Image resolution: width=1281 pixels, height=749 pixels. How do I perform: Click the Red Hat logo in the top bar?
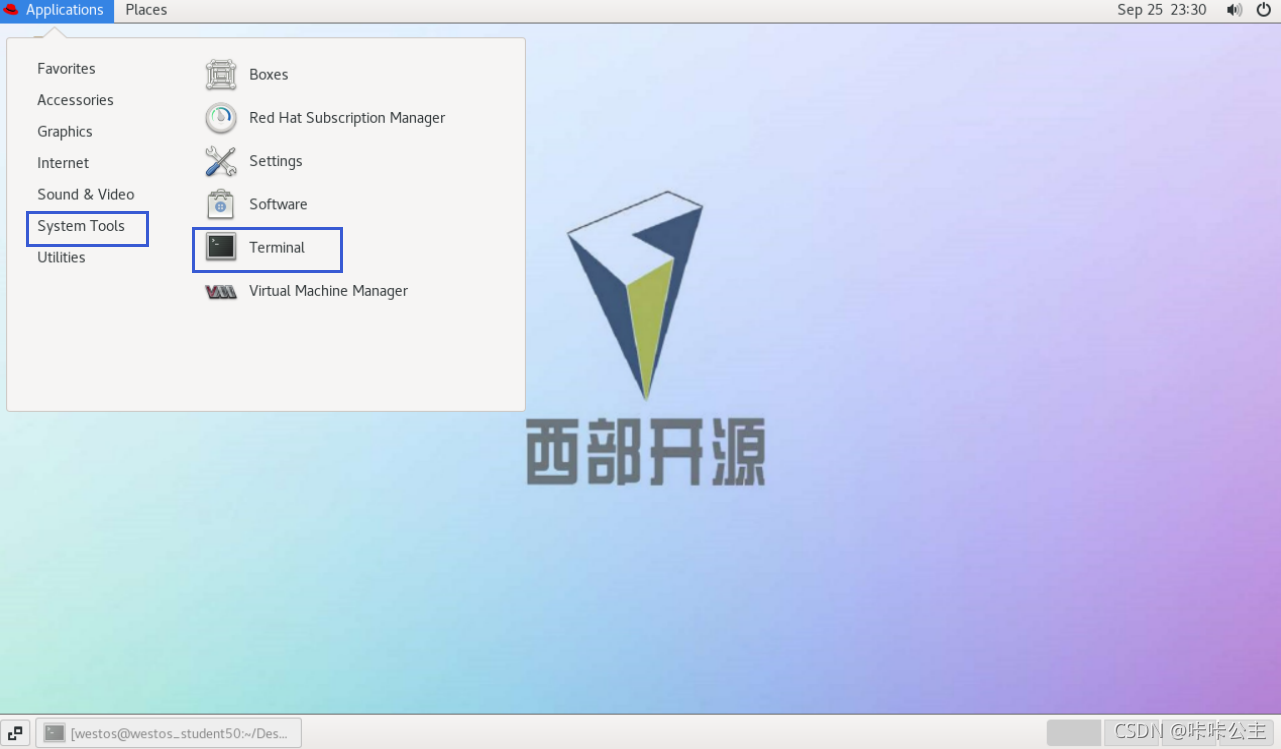click(x=11, y=10)
